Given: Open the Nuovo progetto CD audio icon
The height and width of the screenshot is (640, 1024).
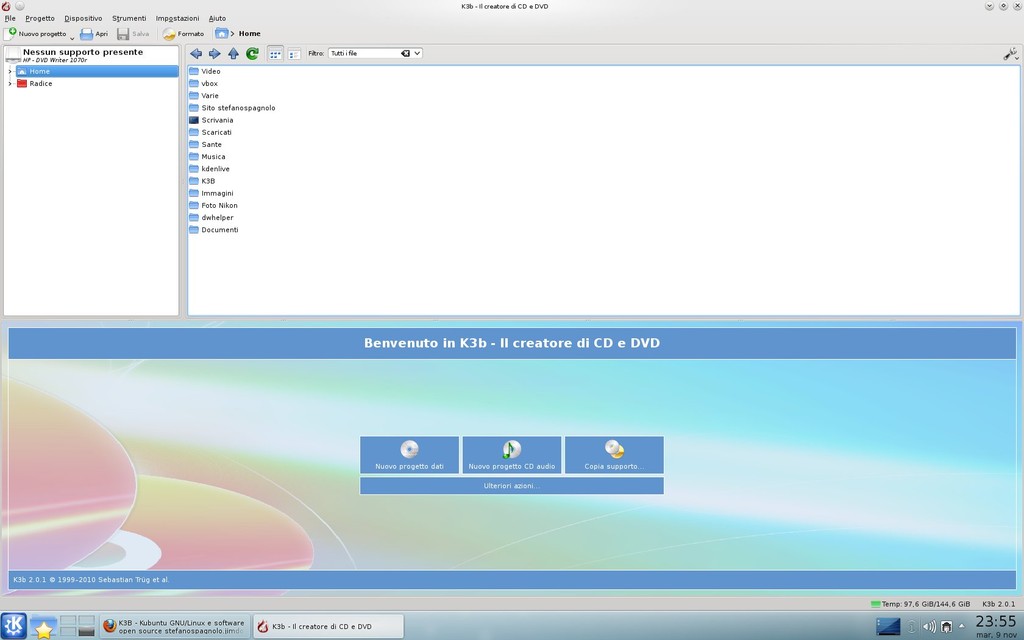Looking at the screenshot, I should (511, 455).
